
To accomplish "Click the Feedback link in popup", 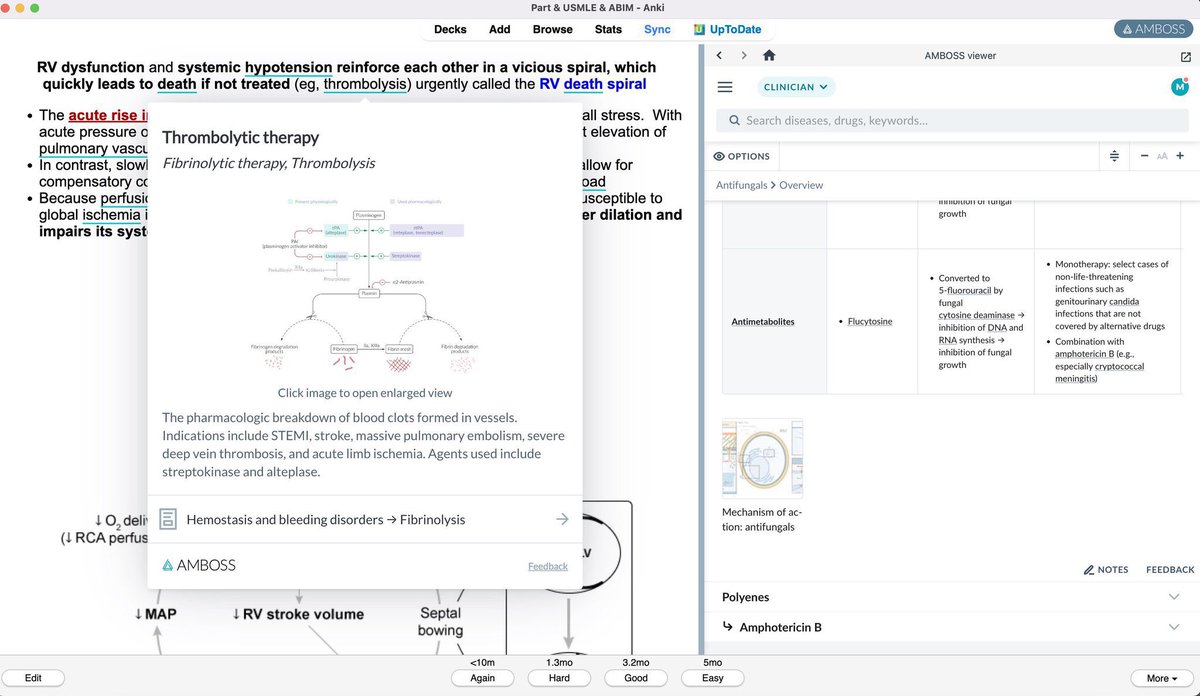I will 548,566.
